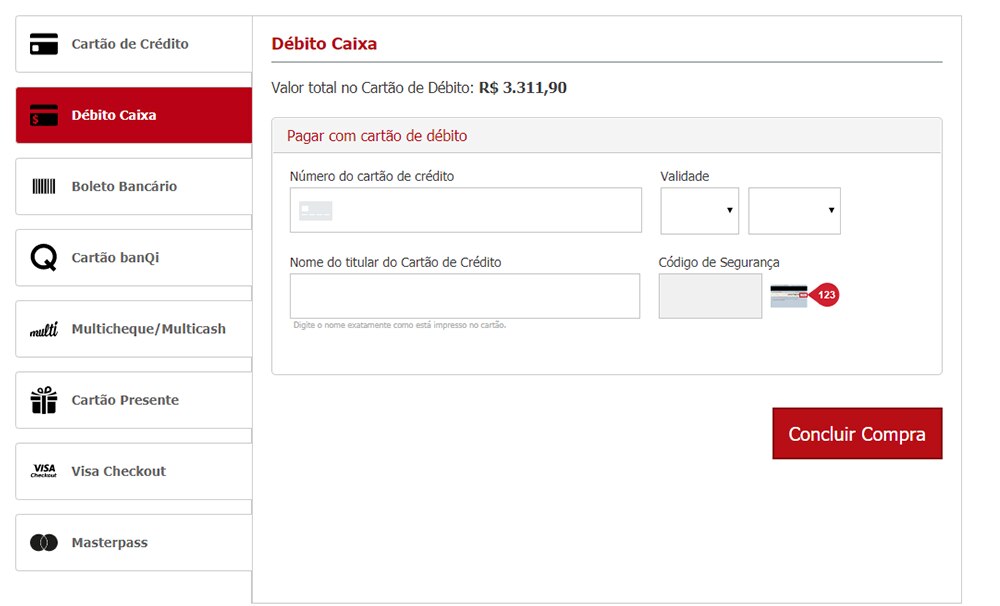Viewport: 1000px width, 606px height.
Task: Open the first Validade dropdown (month)
Action: [x=700, y=211]
